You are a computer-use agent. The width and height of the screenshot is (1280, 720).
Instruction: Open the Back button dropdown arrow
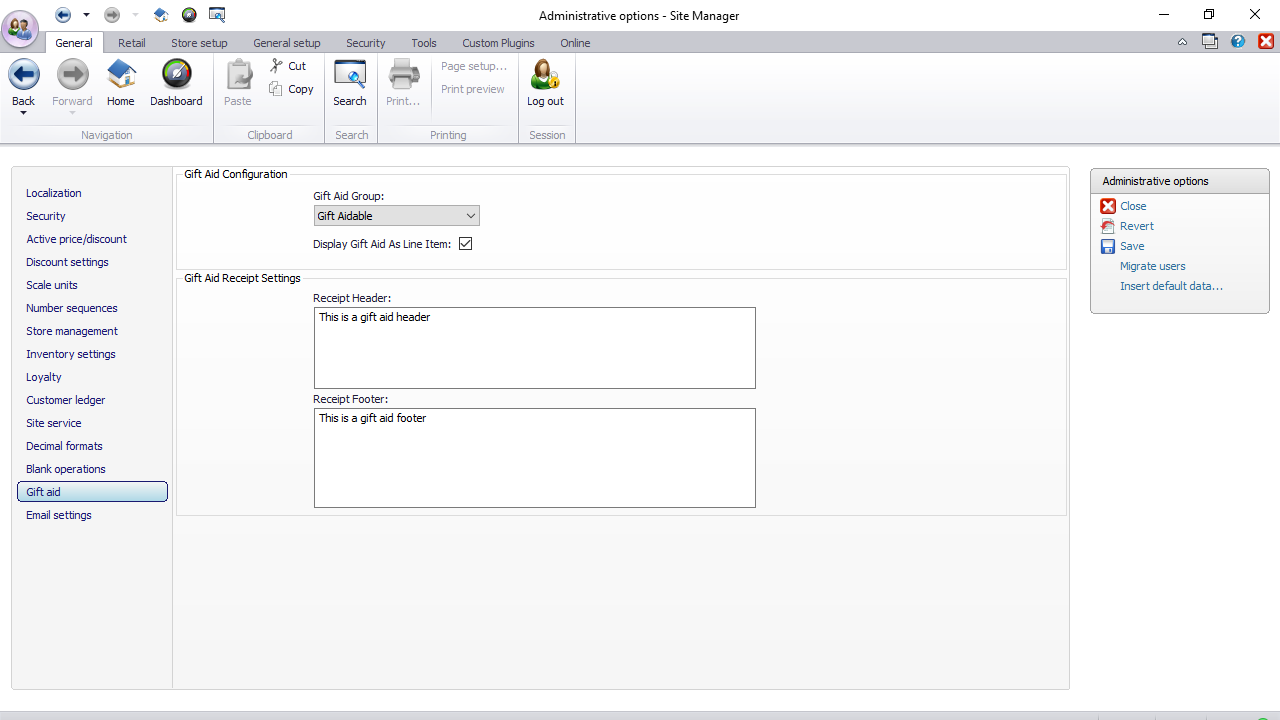[23, 113]
